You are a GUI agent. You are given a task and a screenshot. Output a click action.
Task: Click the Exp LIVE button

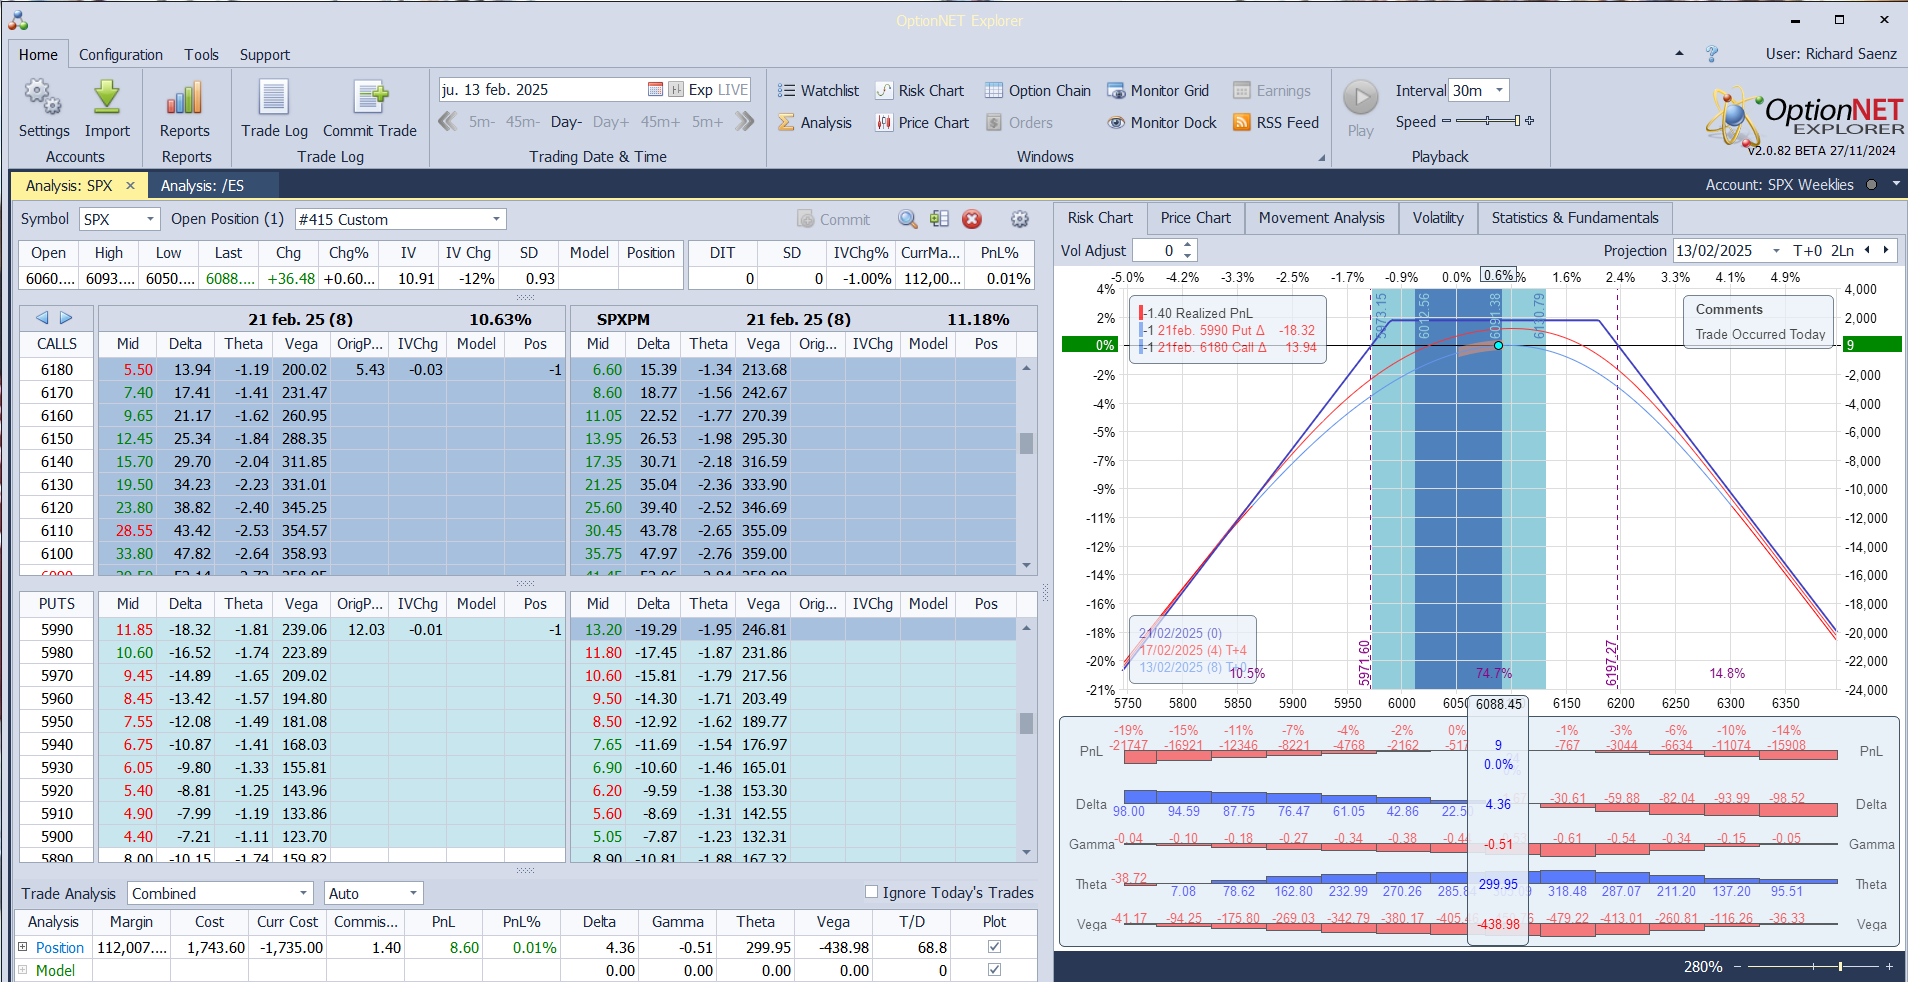tap(708, 90)
